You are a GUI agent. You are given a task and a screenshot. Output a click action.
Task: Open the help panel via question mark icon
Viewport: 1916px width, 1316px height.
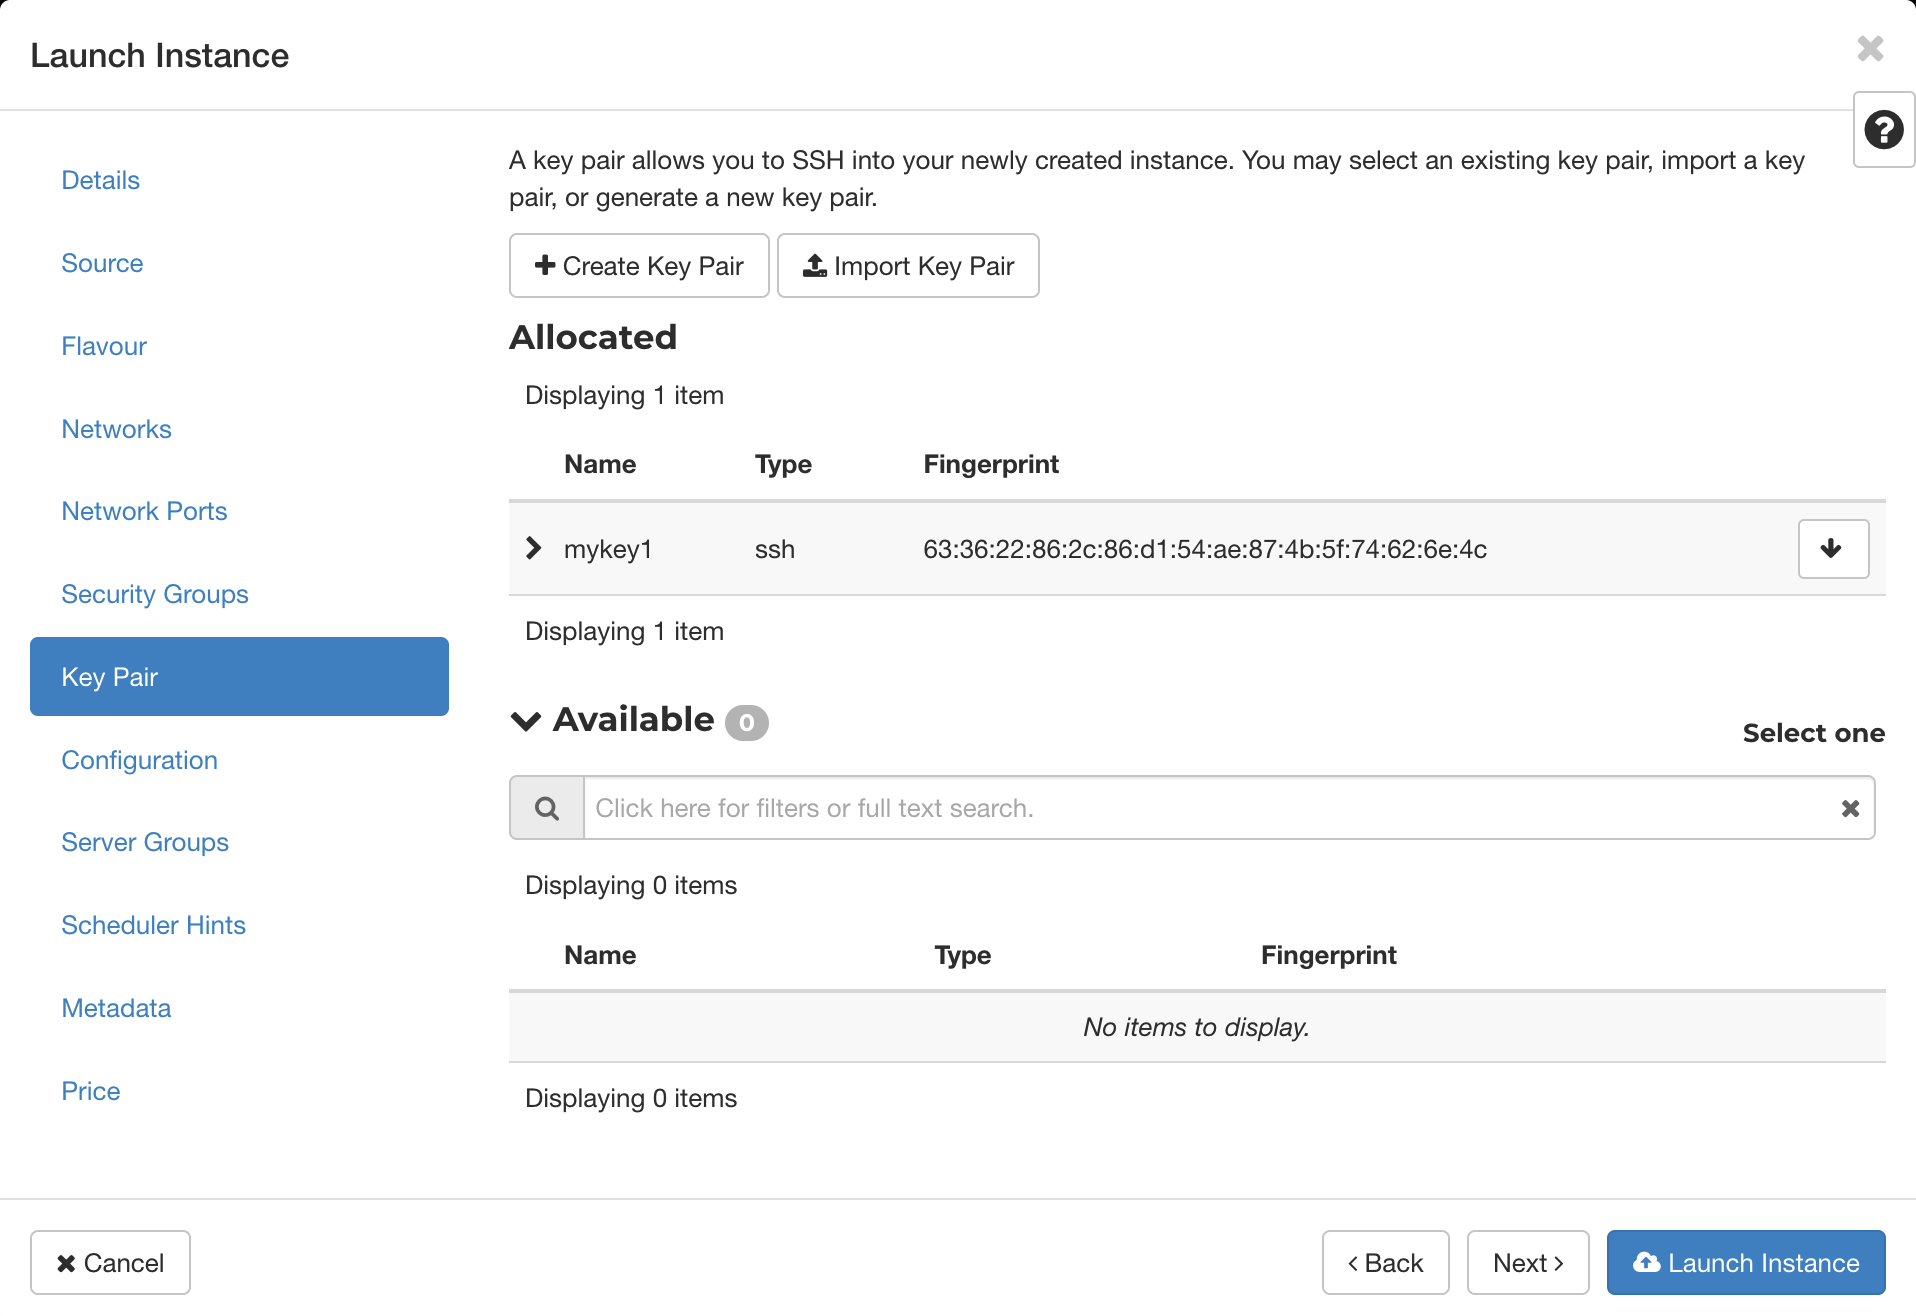pyautogui.click(x=1883, y=130)
